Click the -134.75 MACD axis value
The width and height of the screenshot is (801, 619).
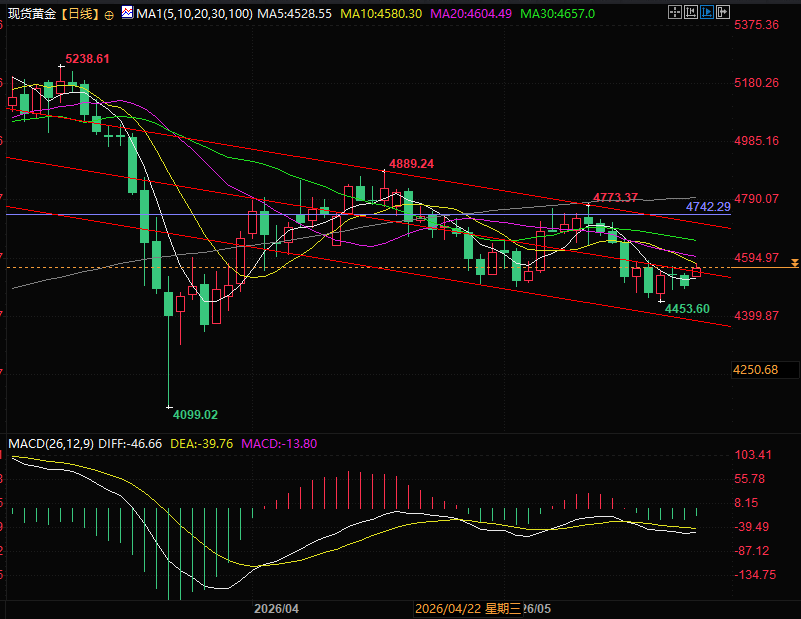click(755, 575)
